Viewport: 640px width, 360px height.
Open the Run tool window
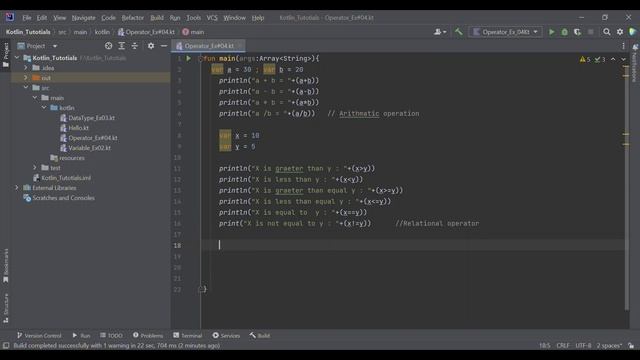81,336
